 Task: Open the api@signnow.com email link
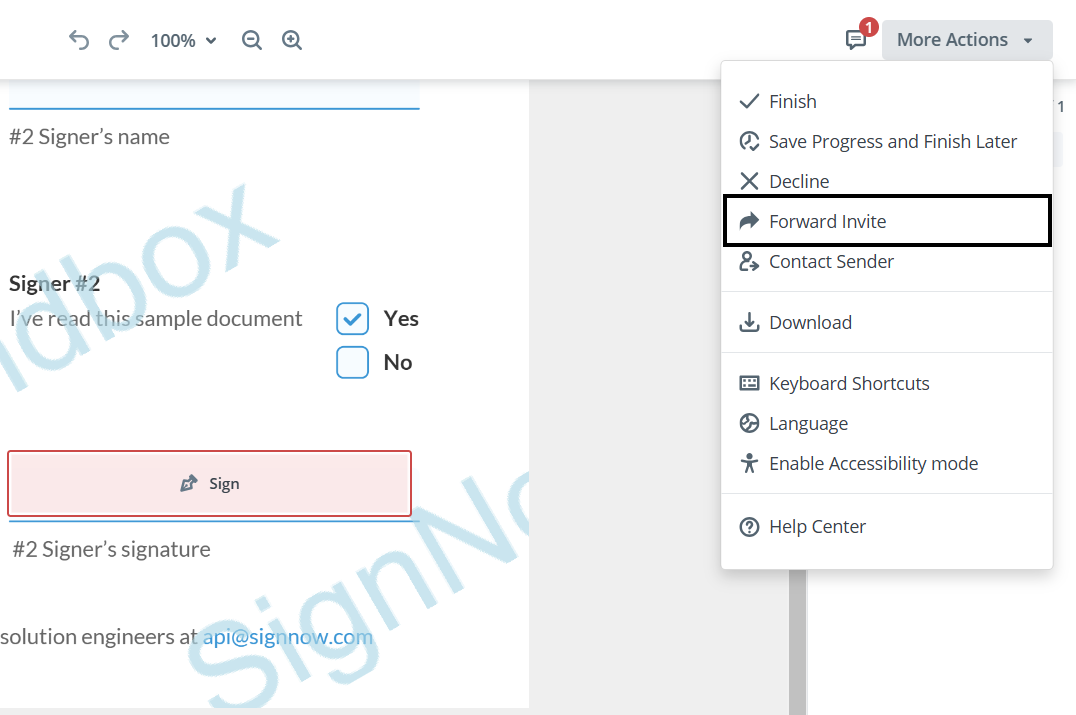click(x=288, y=637)
